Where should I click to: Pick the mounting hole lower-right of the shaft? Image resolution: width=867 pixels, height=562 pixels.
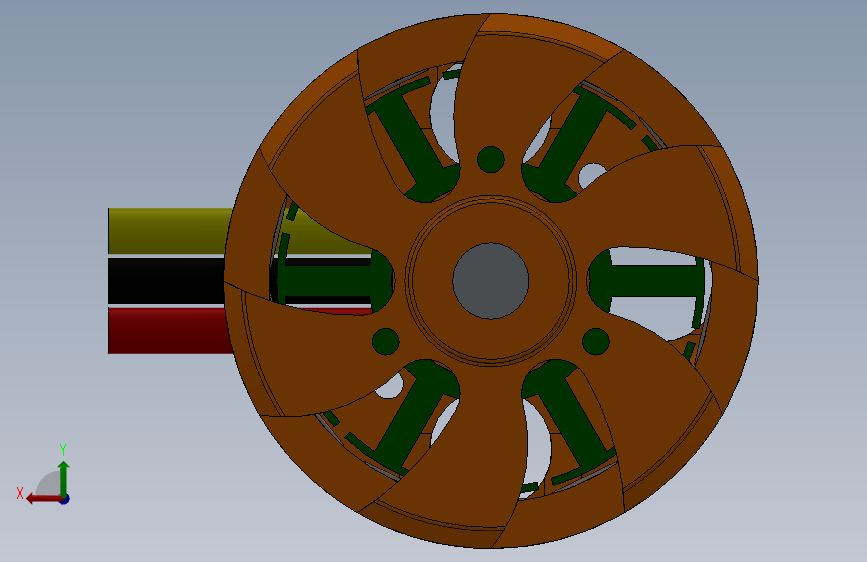(x=596, y=341)
